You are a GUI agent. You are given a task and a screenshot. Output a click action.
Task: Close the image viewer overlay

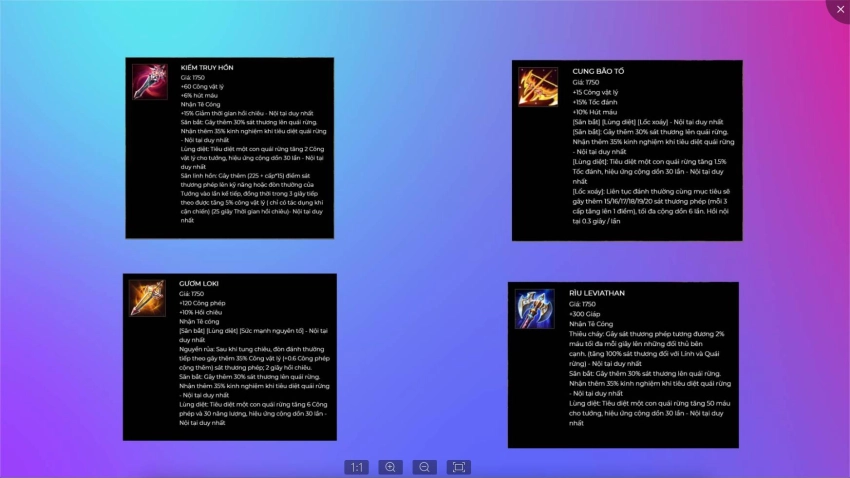click(x=838, y=9)
